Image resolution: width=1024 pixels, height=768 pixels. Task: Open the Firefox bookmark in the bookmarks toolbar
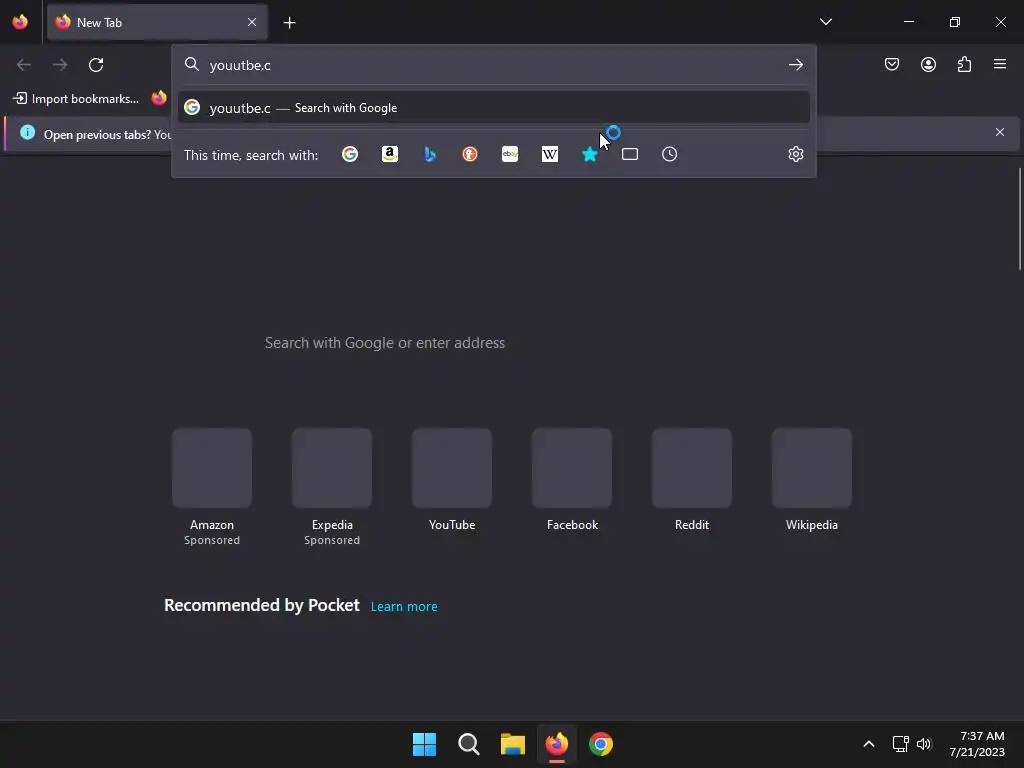click(159, 98)
